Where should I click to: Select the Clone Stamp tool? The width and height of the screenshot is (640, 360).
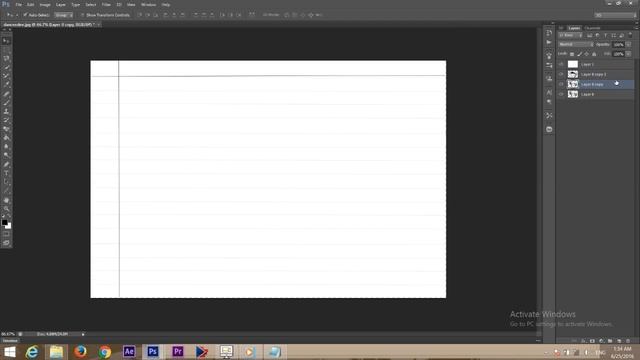[6, 111]
